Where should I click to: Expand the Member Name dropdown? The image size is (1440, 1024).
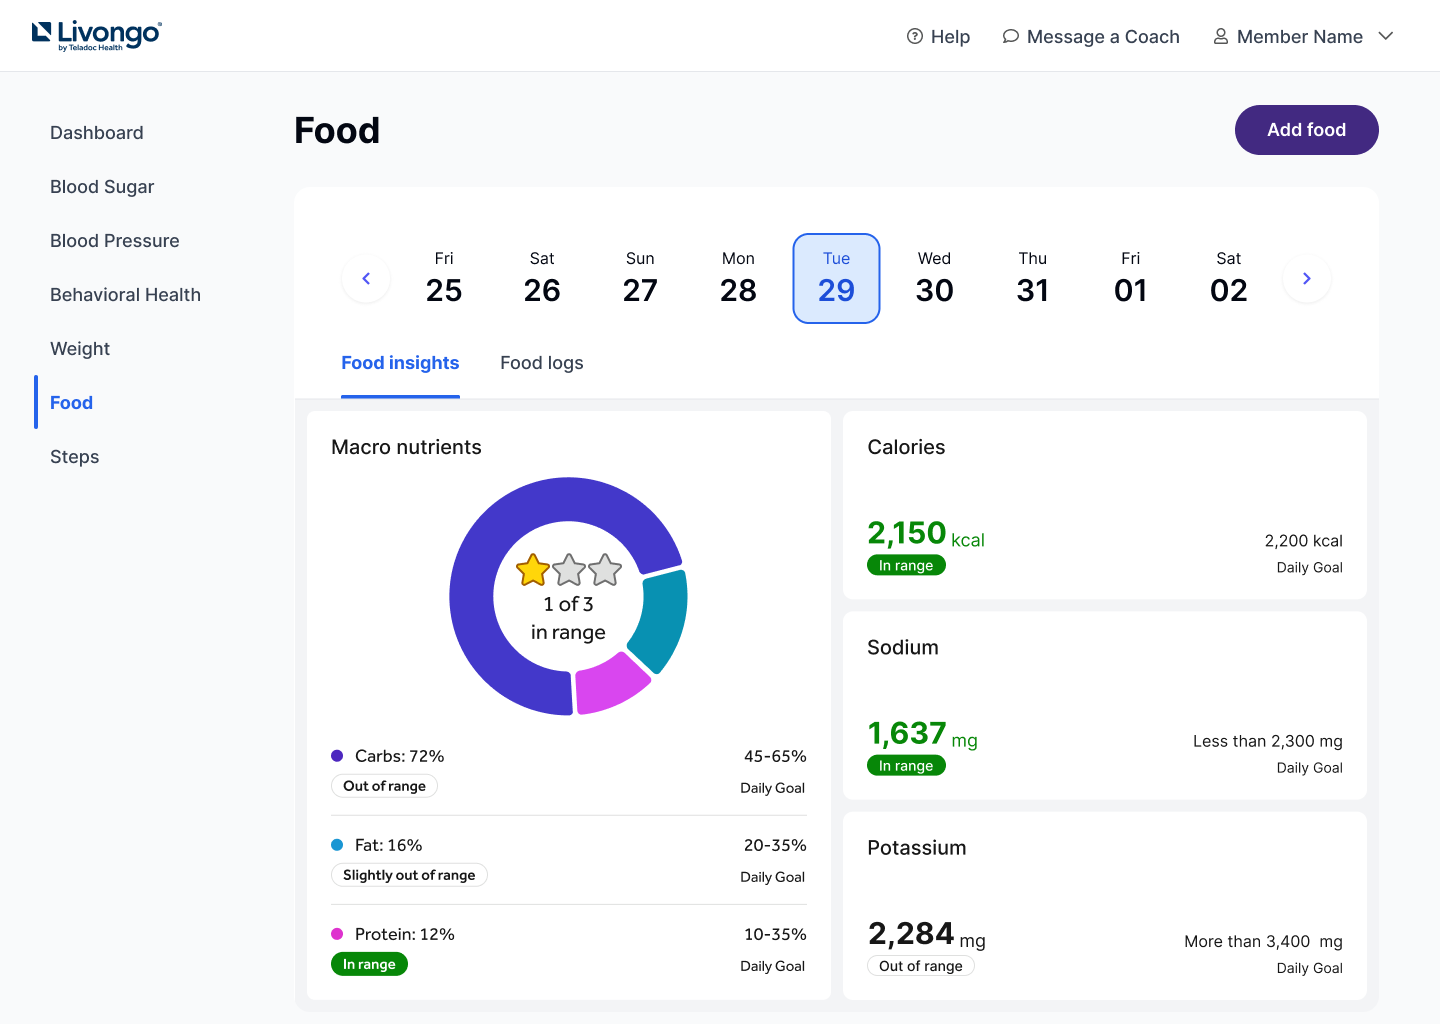[x=1386, y=36]
